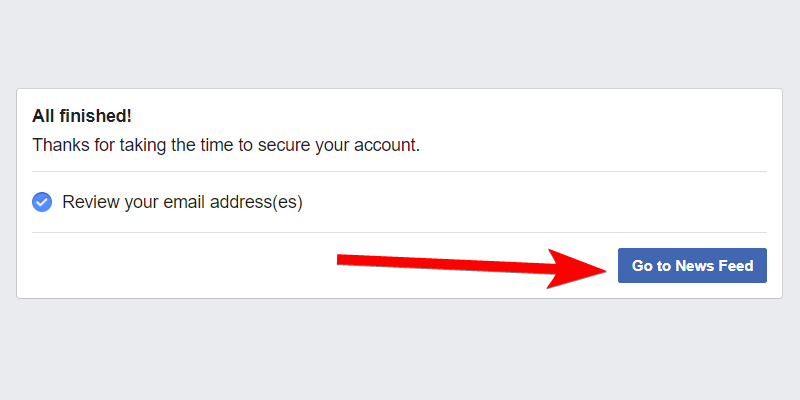Viewport: 800px width, 400px height.
Task: Click the All finished! heading
Action: tap(82, 116)
